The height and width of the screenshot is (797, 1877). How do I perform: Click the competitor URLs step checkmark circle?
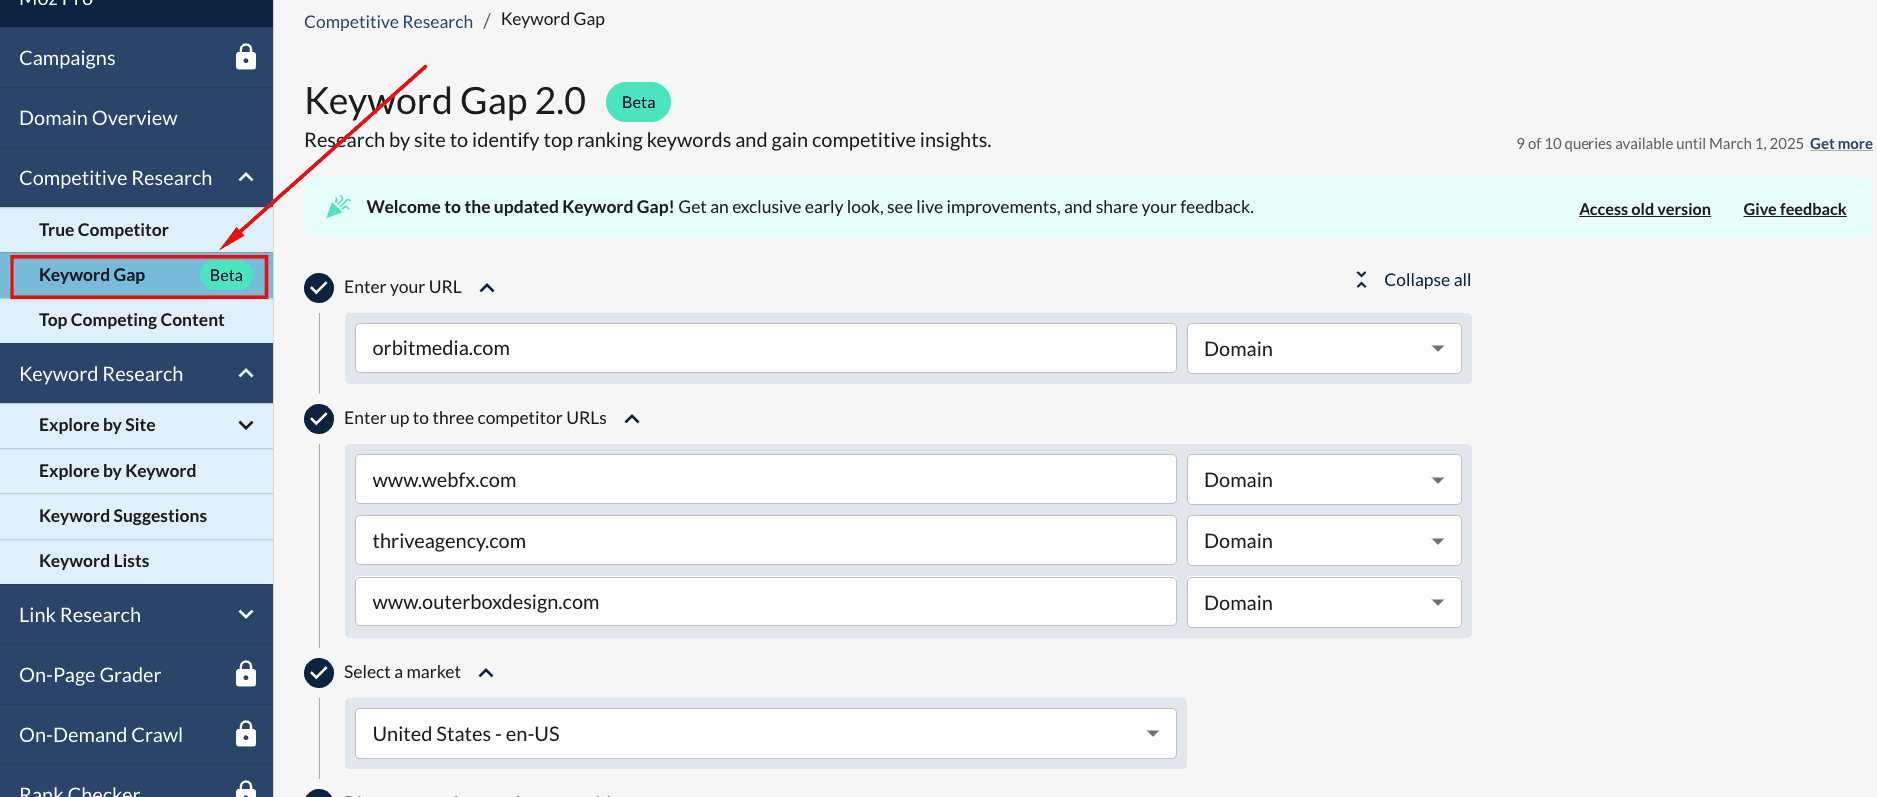pos(319,418)
